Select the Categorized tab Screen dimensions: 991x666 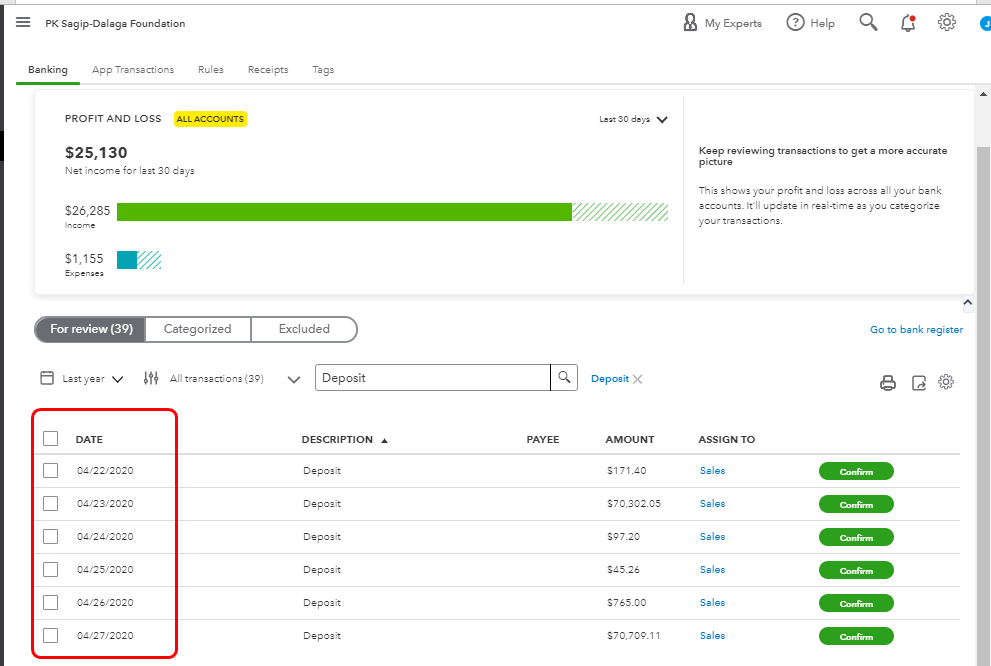click(198, 329)
